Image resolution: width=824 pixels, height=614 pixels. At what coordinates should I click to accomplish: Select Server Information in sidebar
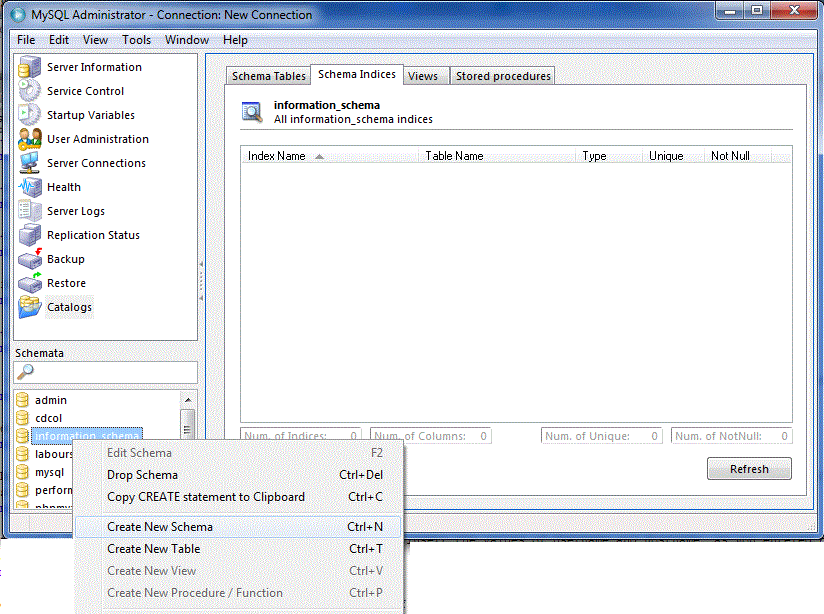point(94,67)
